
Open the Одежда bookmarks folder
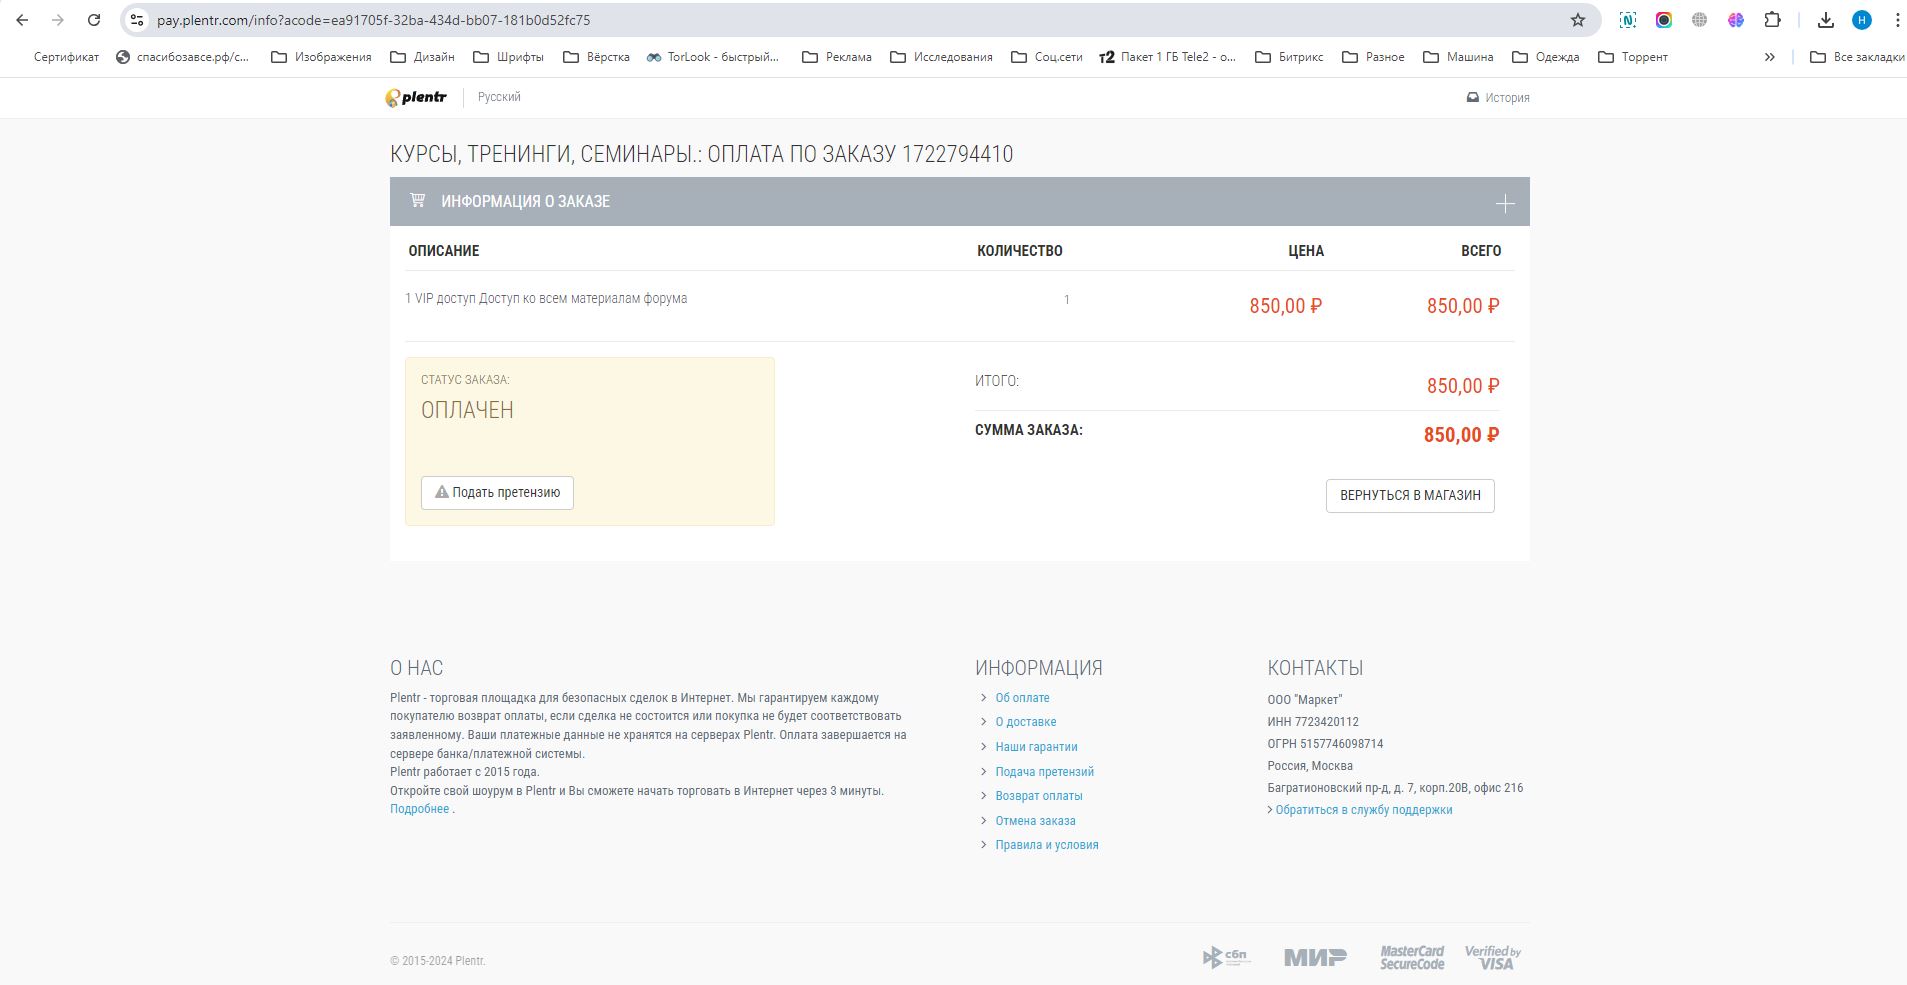click(1546, 57)
